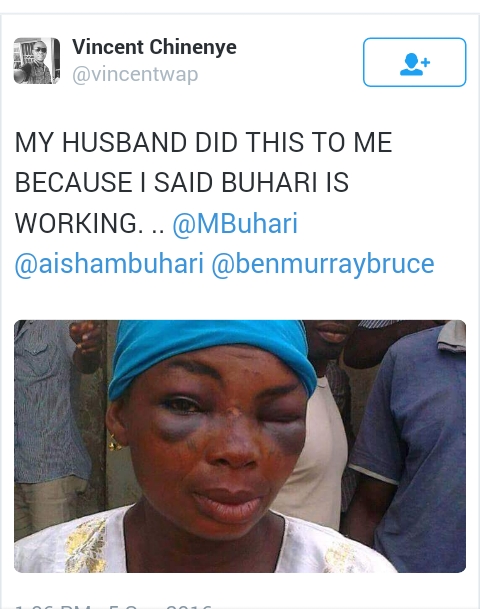The width and height of the screenshot is (480, 609).
Task: Click the 'WORKING. ..' text before the mentions
Action: point(90,223)
